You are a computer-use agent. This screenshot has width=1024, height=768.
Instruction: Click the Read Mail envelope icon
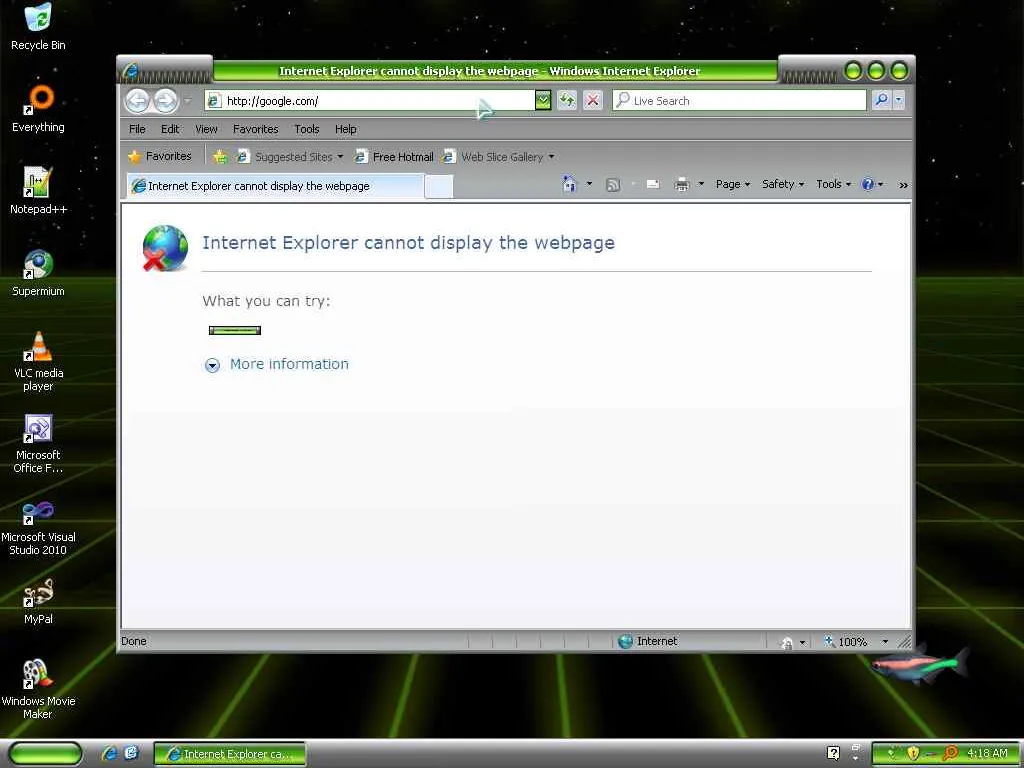pos(652,185)
